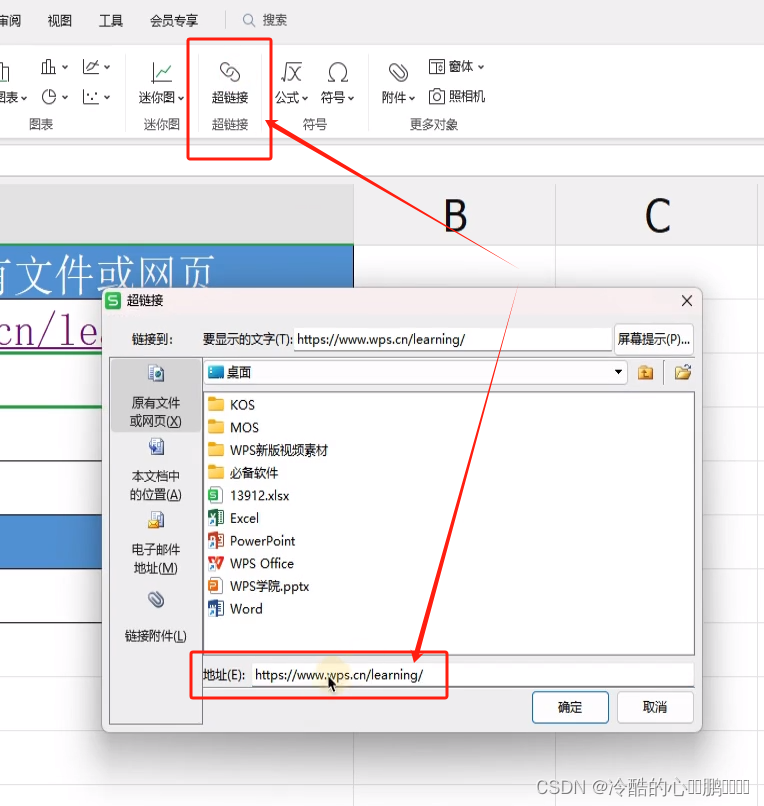The image size is (764, 806).
Task: Select the PowerPoint shortcut
Action: coord(251,541)
